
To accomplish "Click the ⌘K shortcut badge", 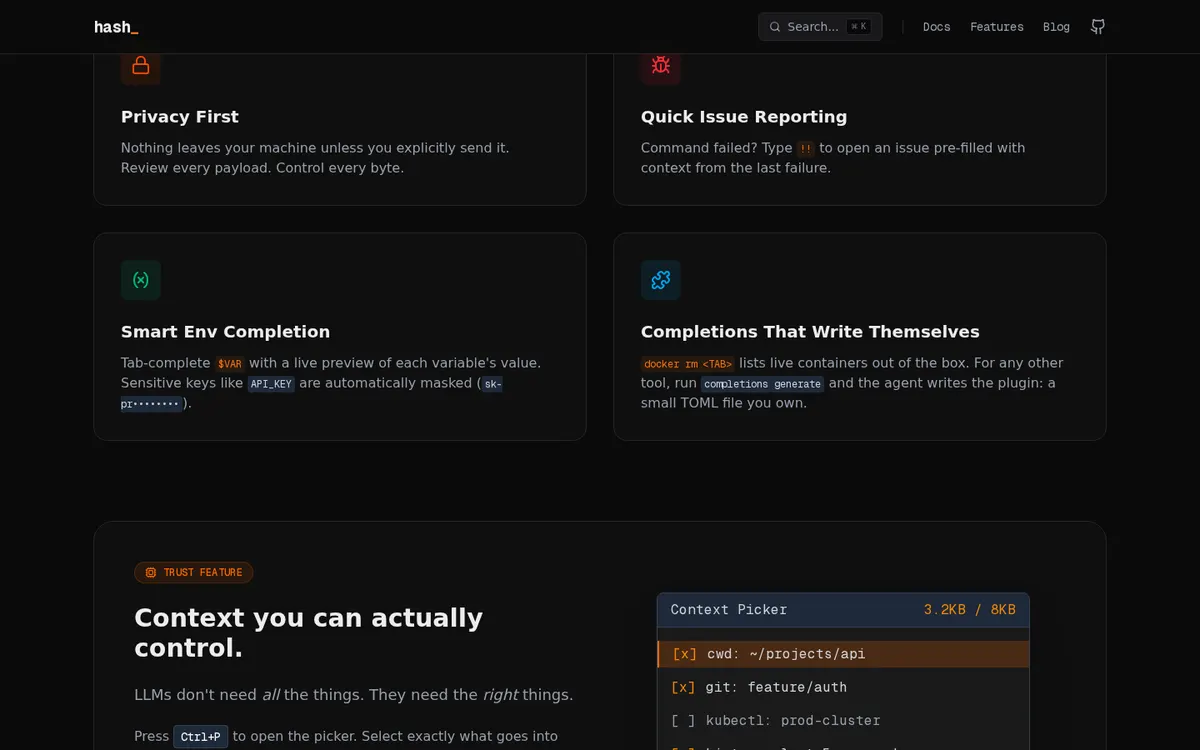I will (858, 27).
